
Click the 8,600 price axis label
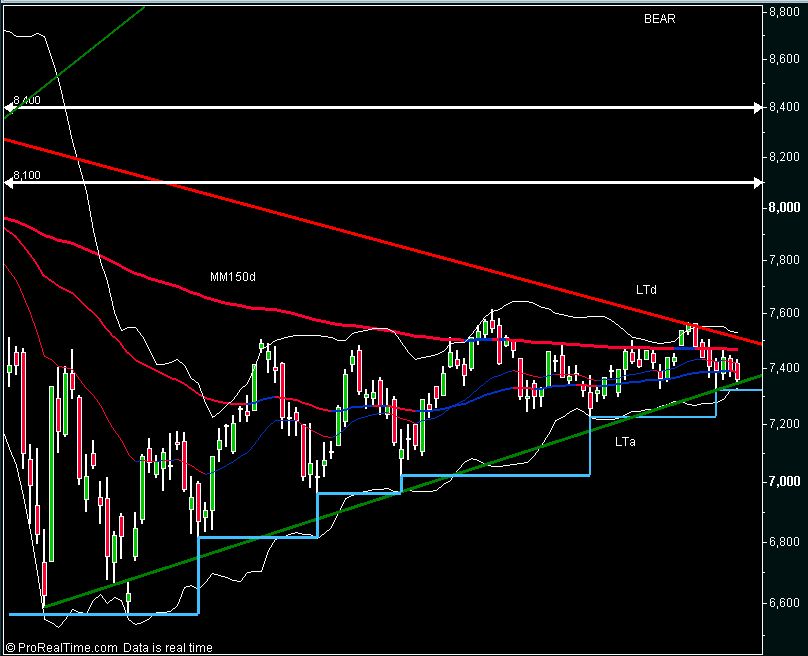tap(784, 59)
